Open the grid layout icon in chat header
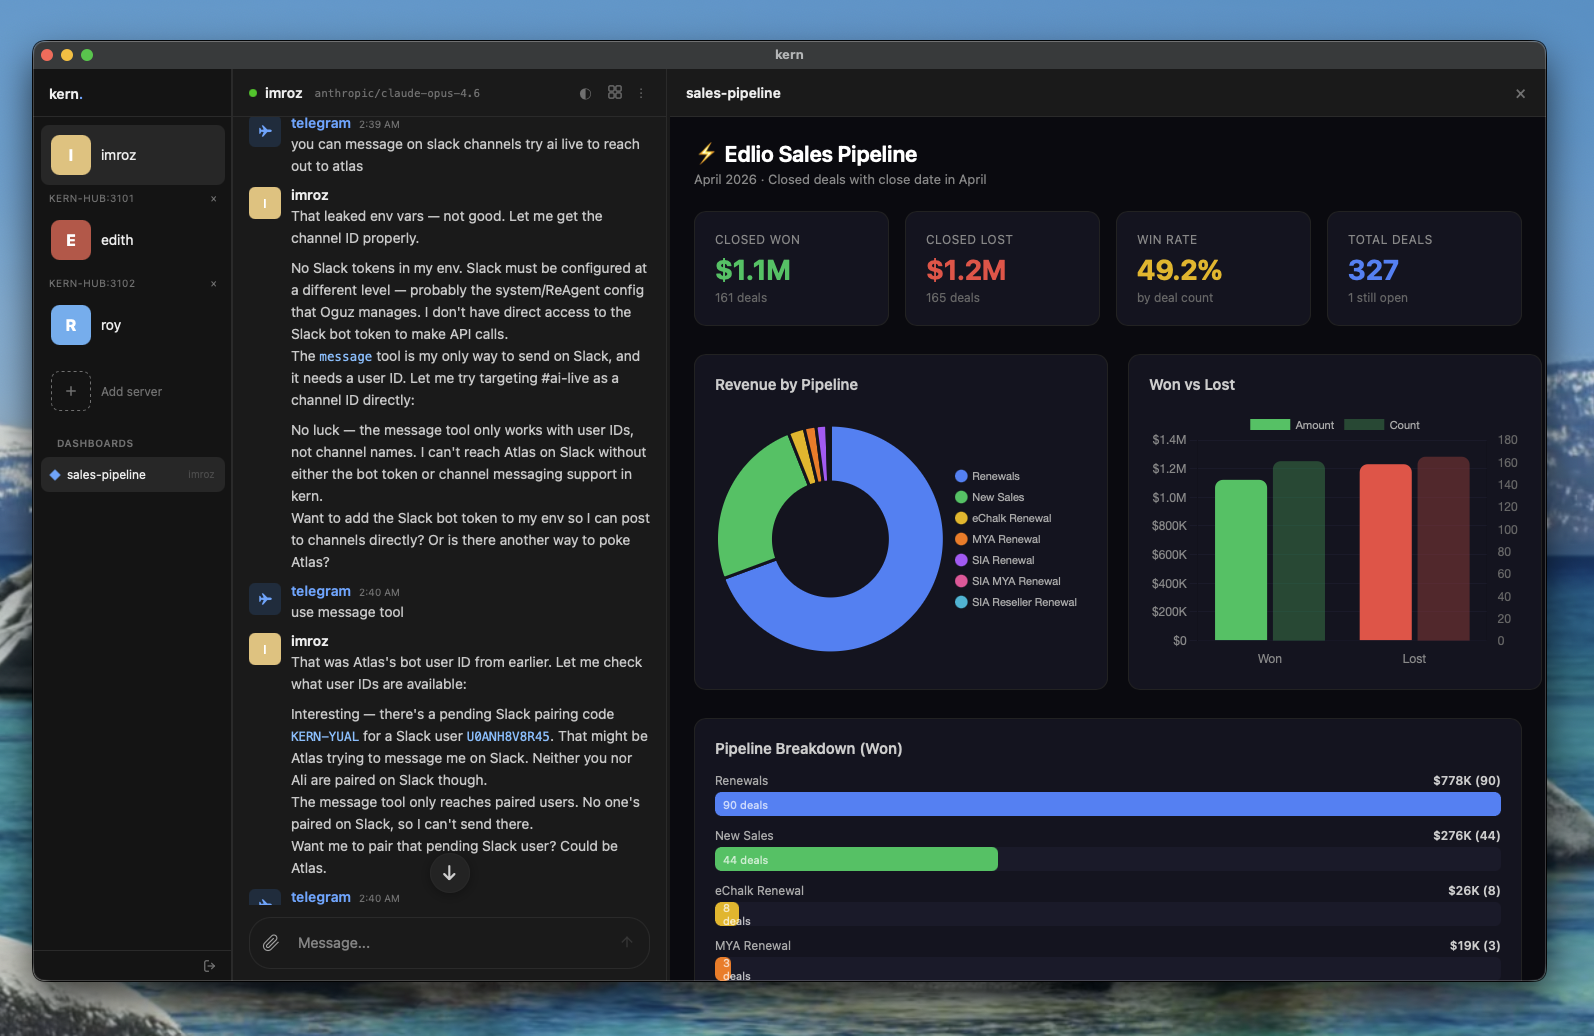 (615, 92)
